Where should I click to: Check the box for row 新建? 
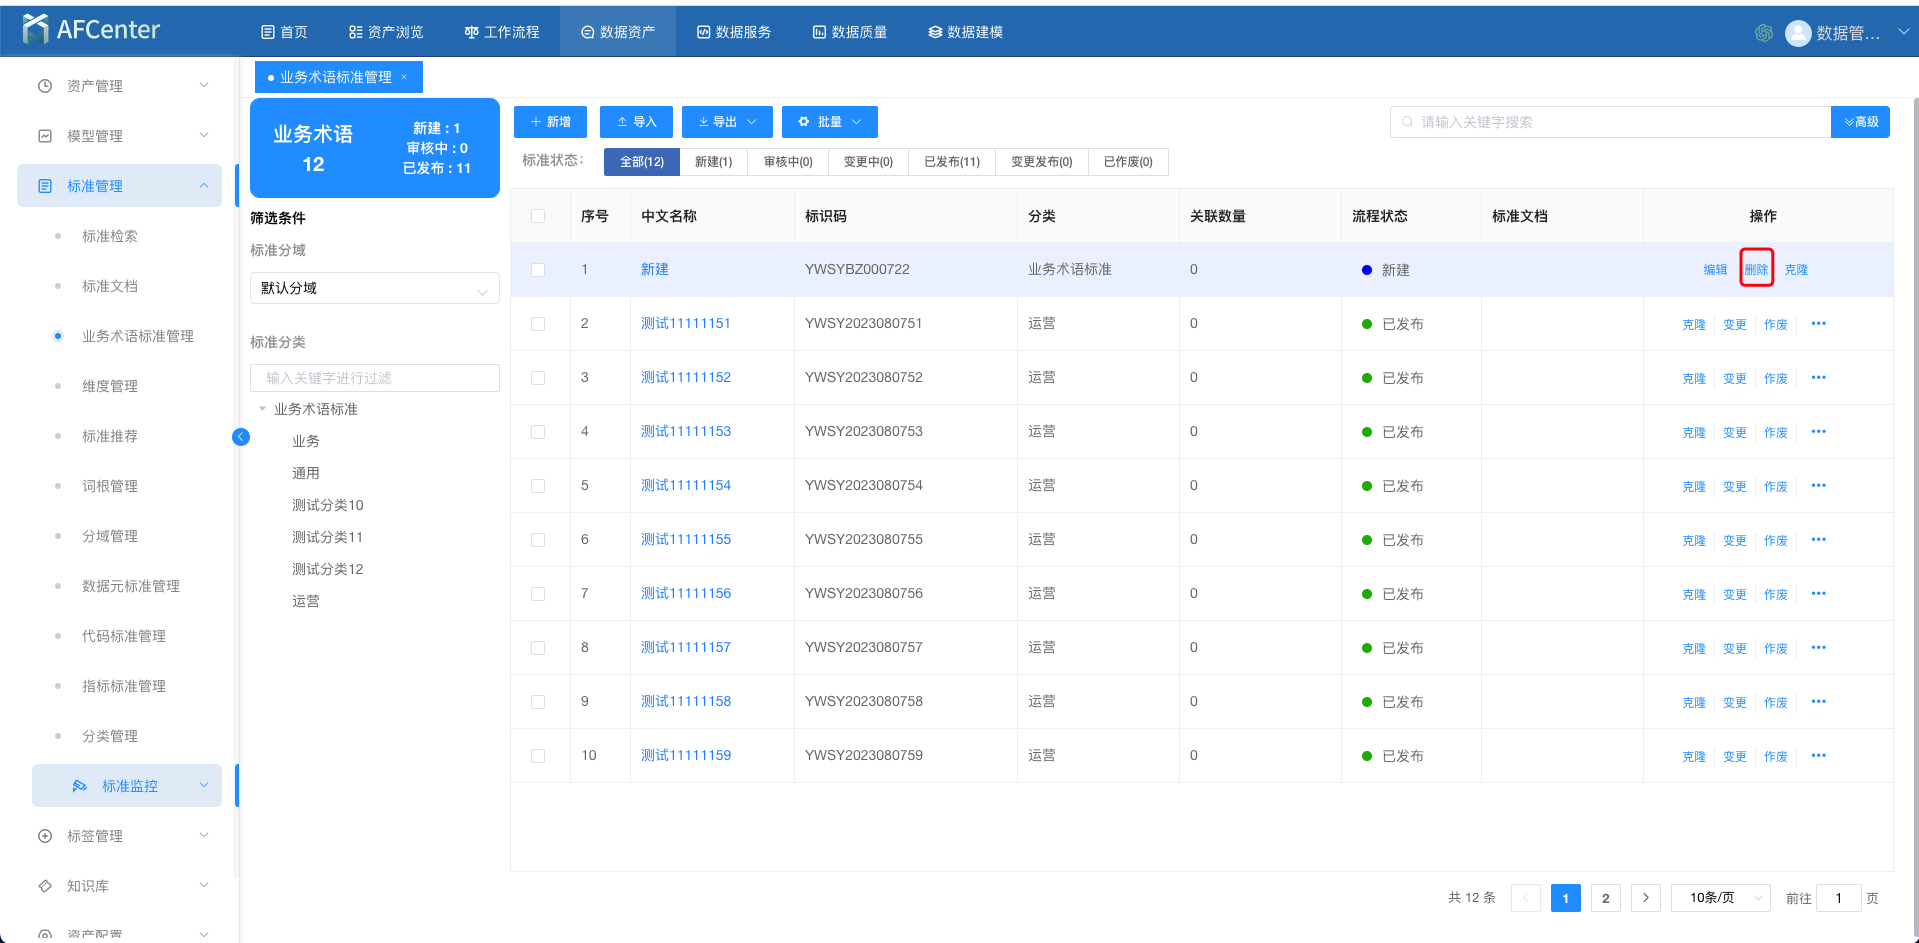(x=538, y=270)
